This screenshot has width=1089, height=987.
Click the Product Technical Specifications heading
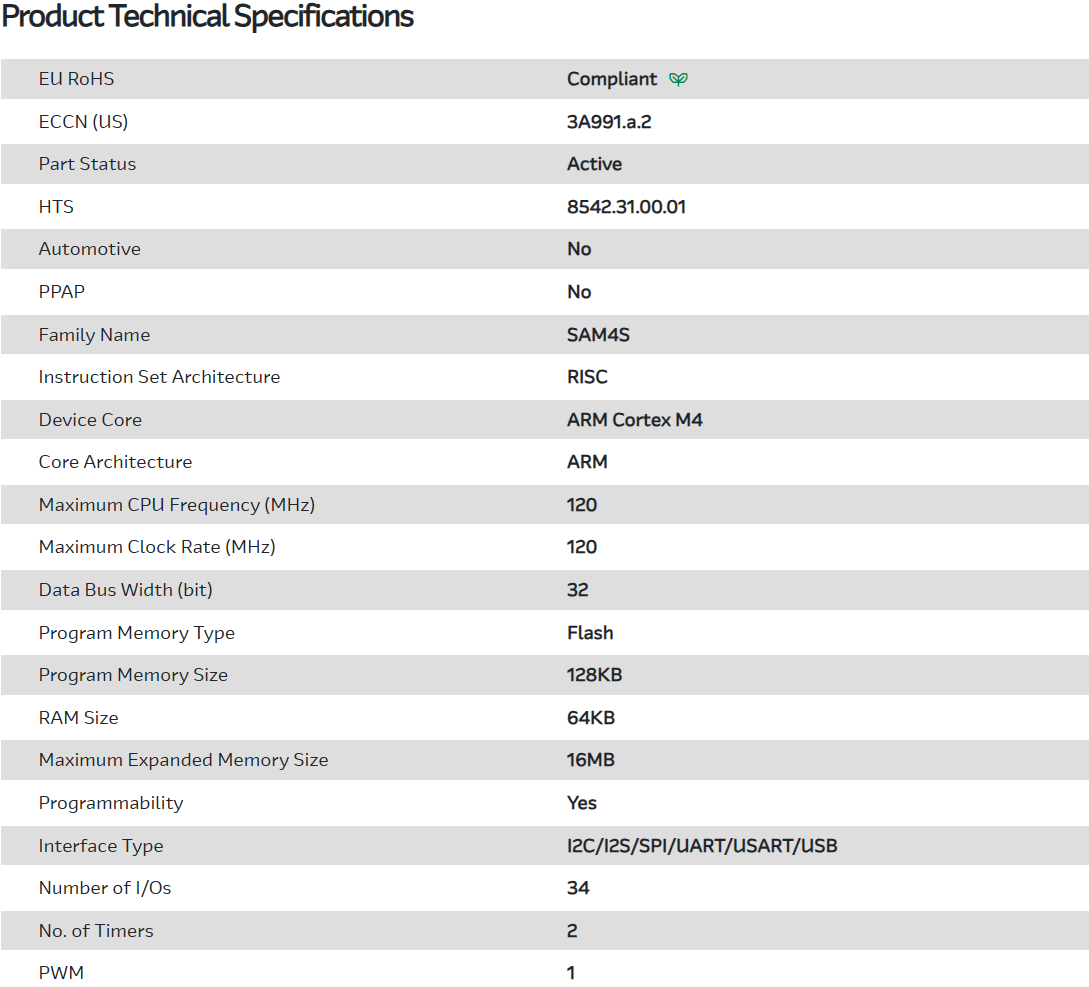tap(208, 17)
